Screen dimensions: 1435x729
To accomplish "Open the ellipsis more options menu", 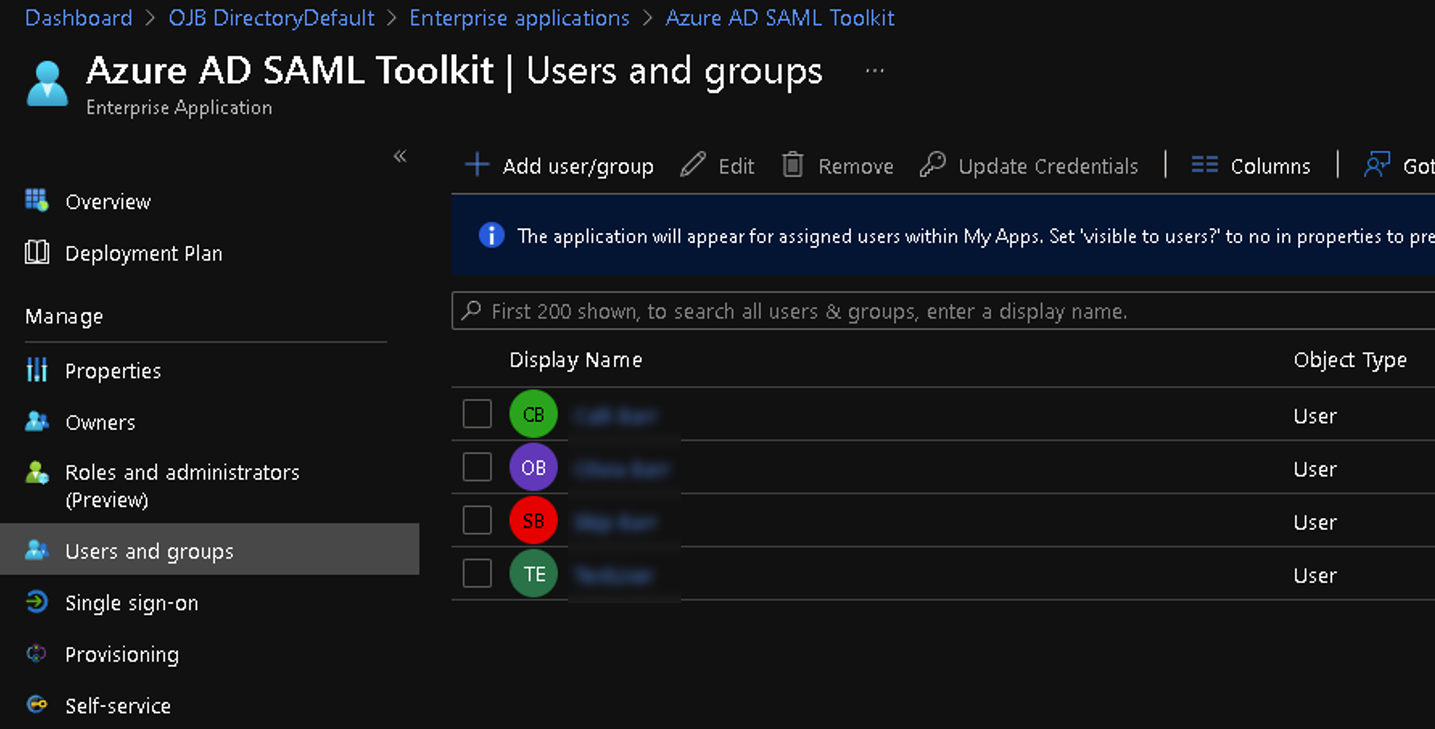I will pyautogui.click(x=875, y=71).
